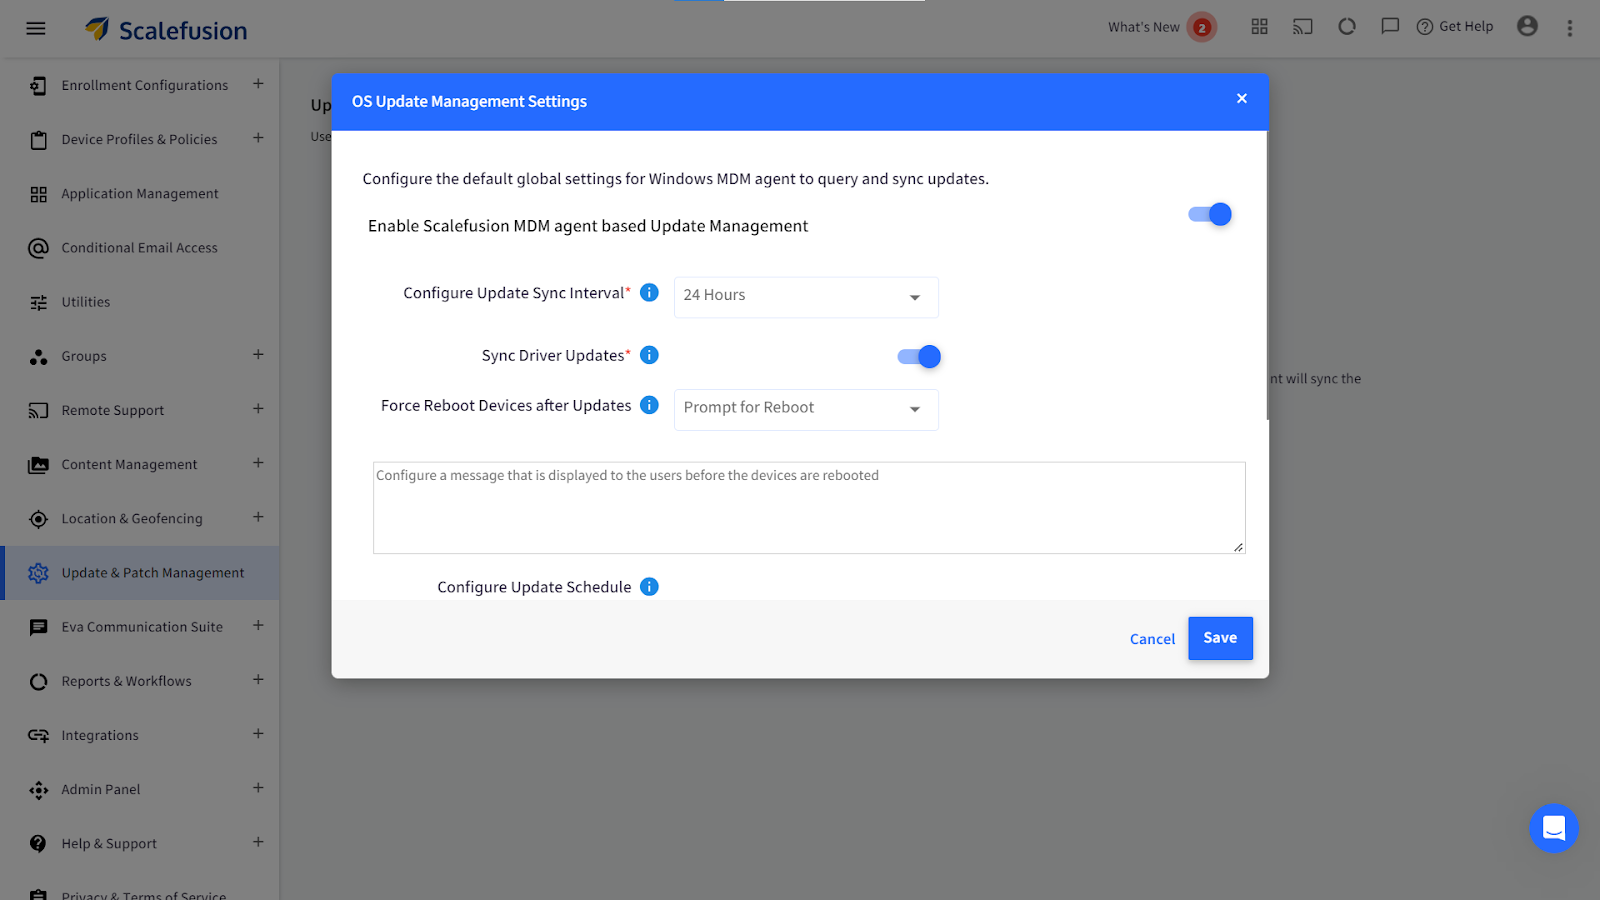Toggle the Sync Driver Updates switch
The image size is (1600, 900).
coord(919,356)
